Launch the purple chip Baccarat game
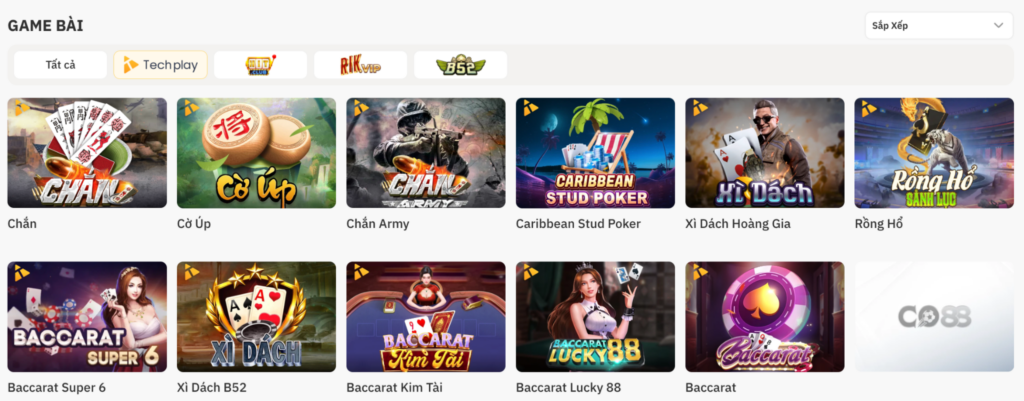The width and height of the screenshot is (1024, 401). tap(765, 317)
